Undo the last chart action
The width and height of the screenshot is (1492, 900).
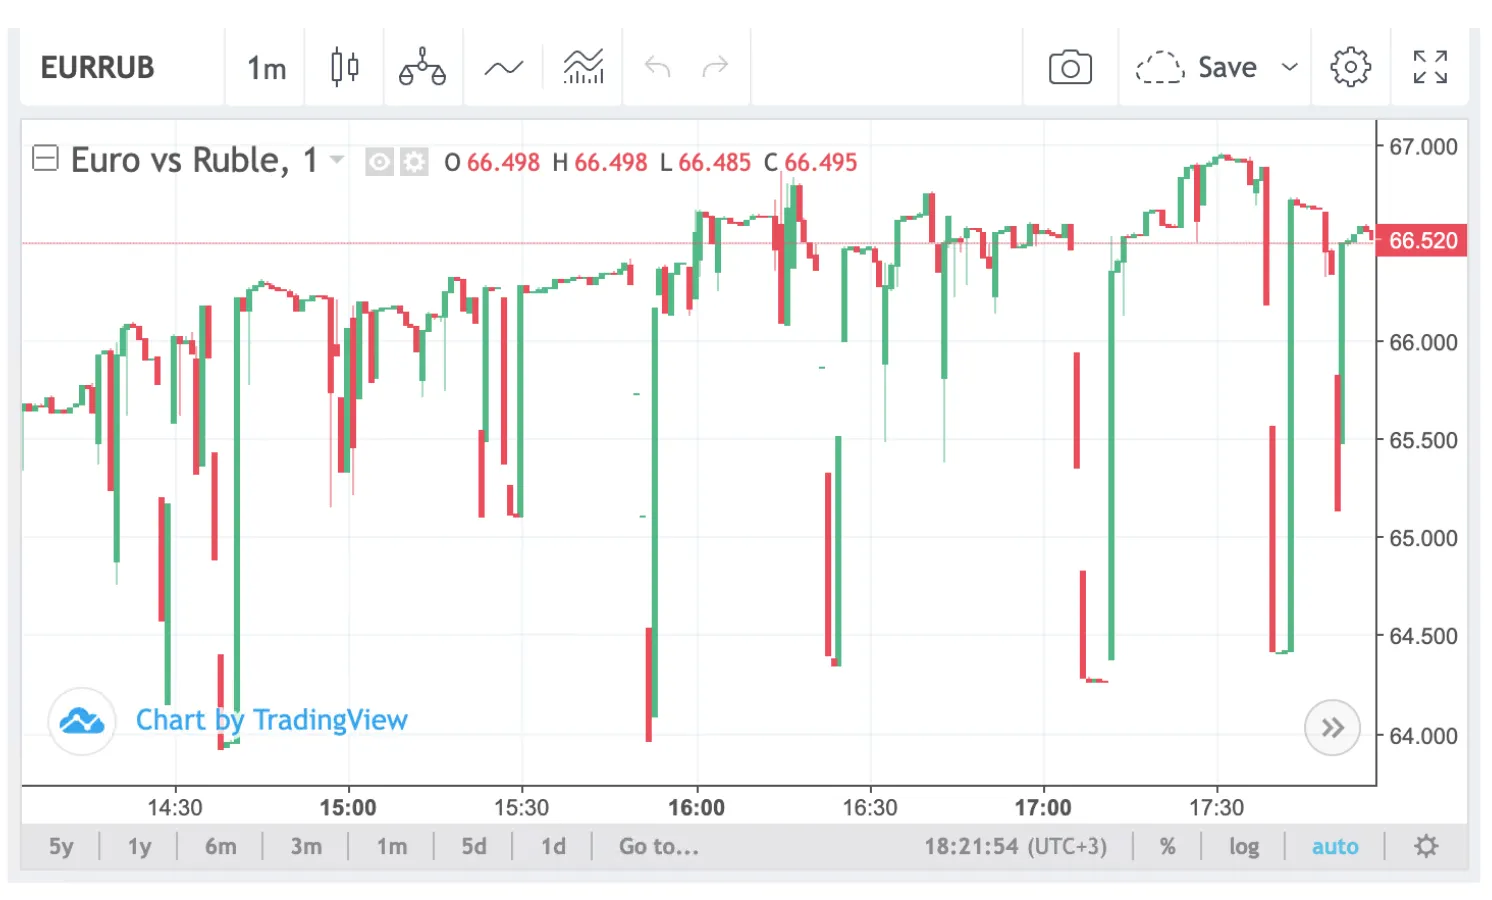click(x=657, y=67)
